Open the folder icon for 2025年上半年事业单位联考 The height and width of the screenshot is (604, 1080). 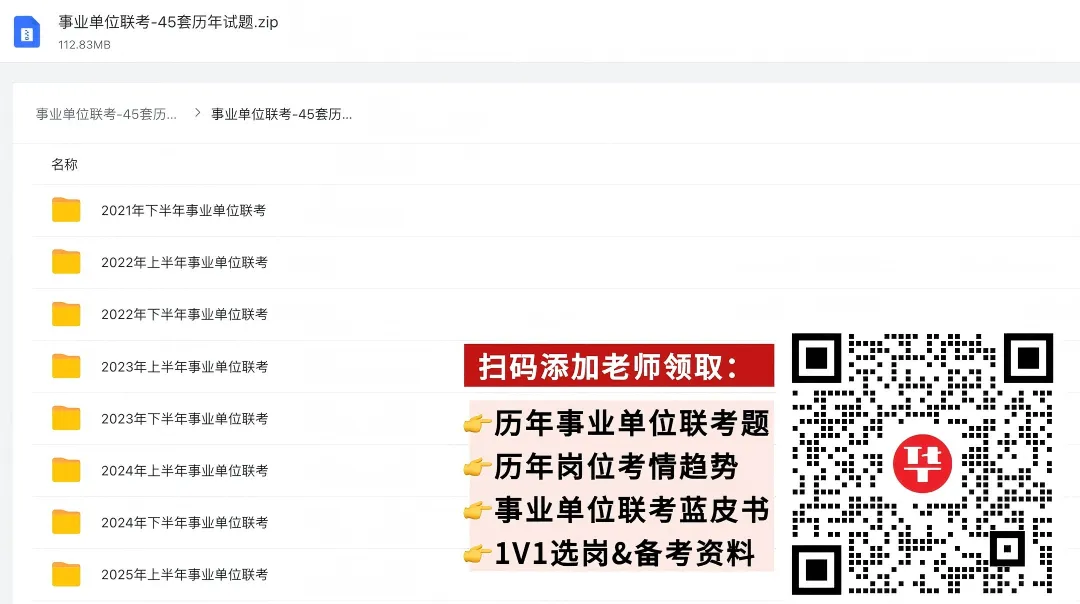(66, 574)
